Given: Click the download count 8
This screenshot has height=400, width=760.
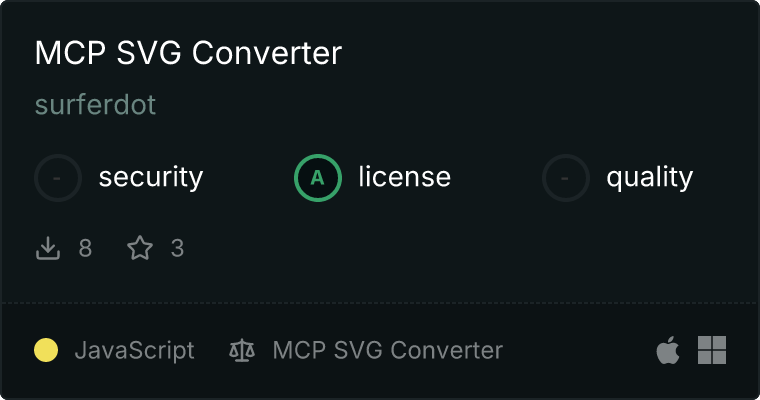Looking at the screenshot, I should coord(85,248).
